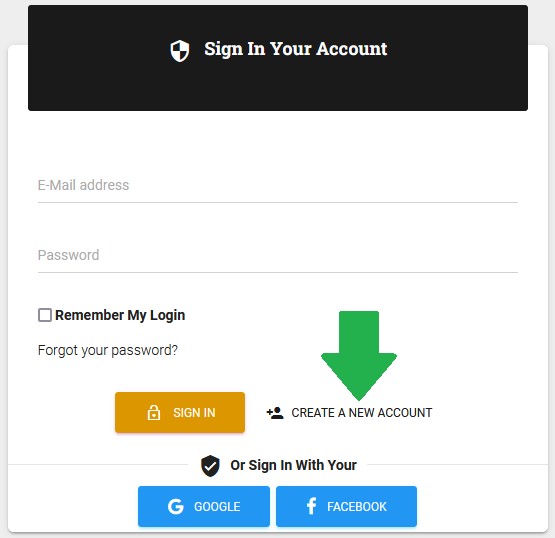This screenshot has width=555, height=538.
Task: Click the Remember My Login label text
Action: click(x=120, y=315)
